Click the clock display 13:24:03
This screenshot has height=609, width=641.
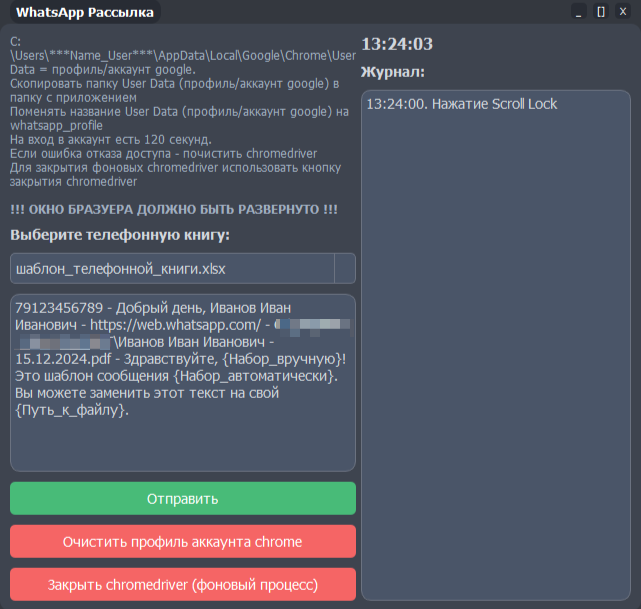397,44
